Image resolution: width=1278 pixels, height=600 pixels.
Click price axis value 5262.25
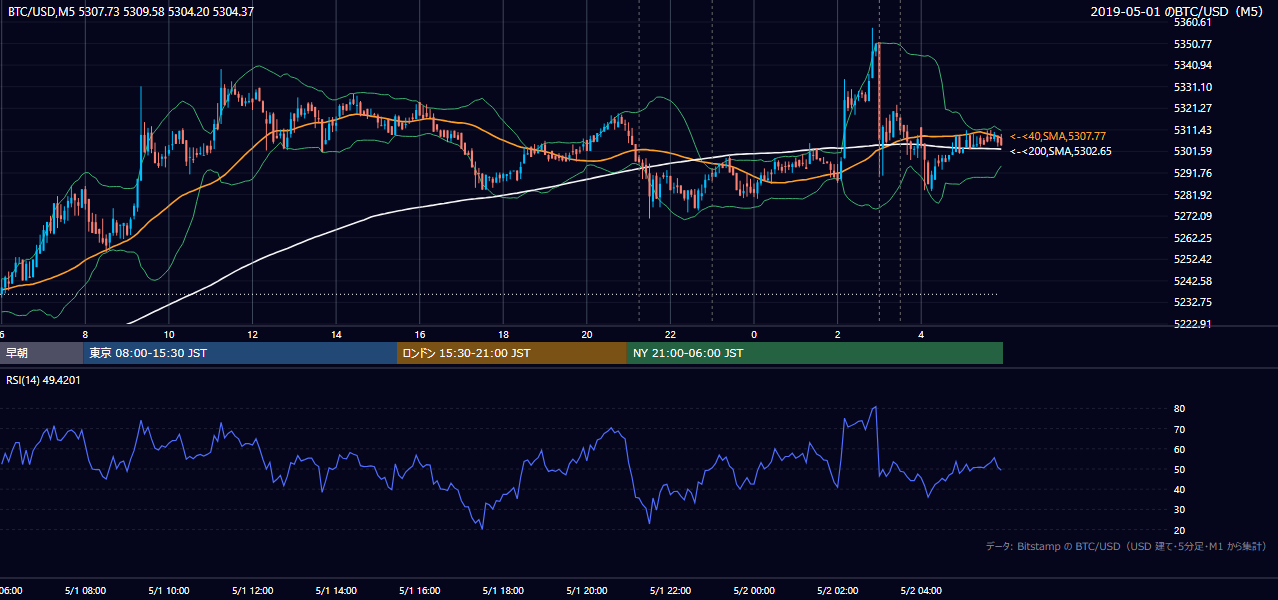tap(1194, 238)
